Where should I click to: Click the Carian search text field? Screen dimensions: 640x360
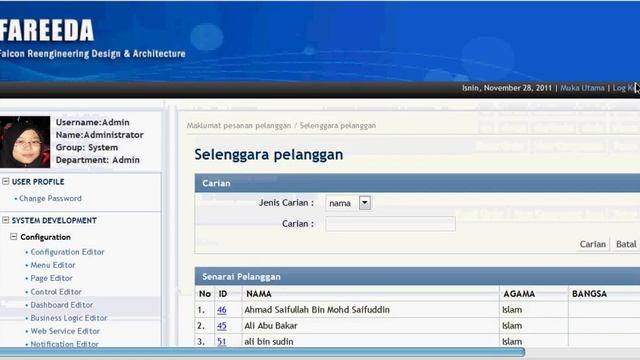click(391, 224)
